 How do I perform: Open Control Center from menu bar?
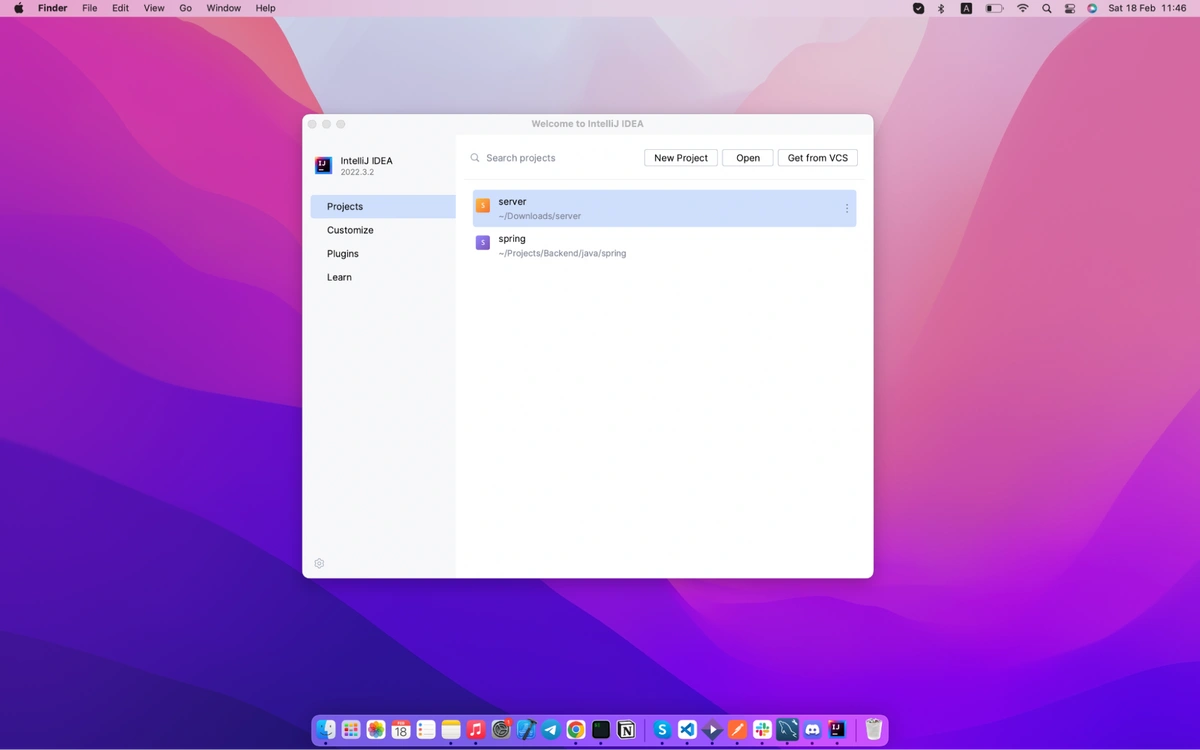[x=1070, y=8]
